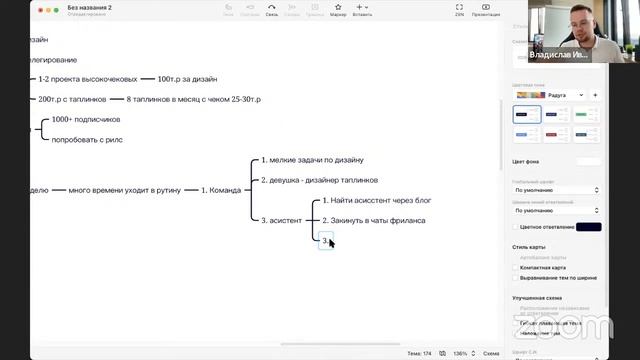The image size is (640, 360).
Task: Select '2. Закинуть в чаты фриланса' node
Action: [x=374, y=220]
